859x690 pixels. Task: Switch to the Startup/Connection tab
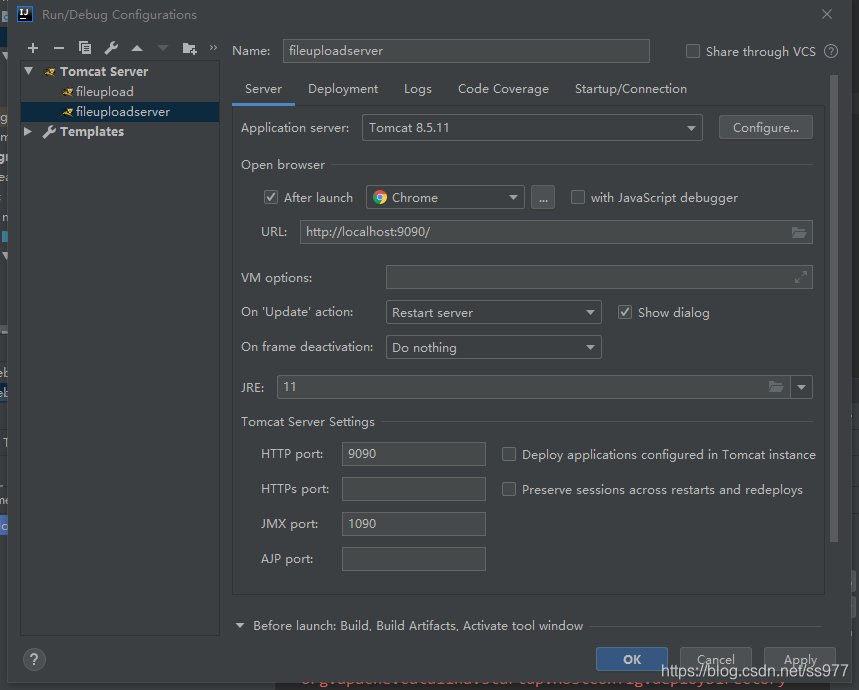pyautogui.click(x=631, y=89)
